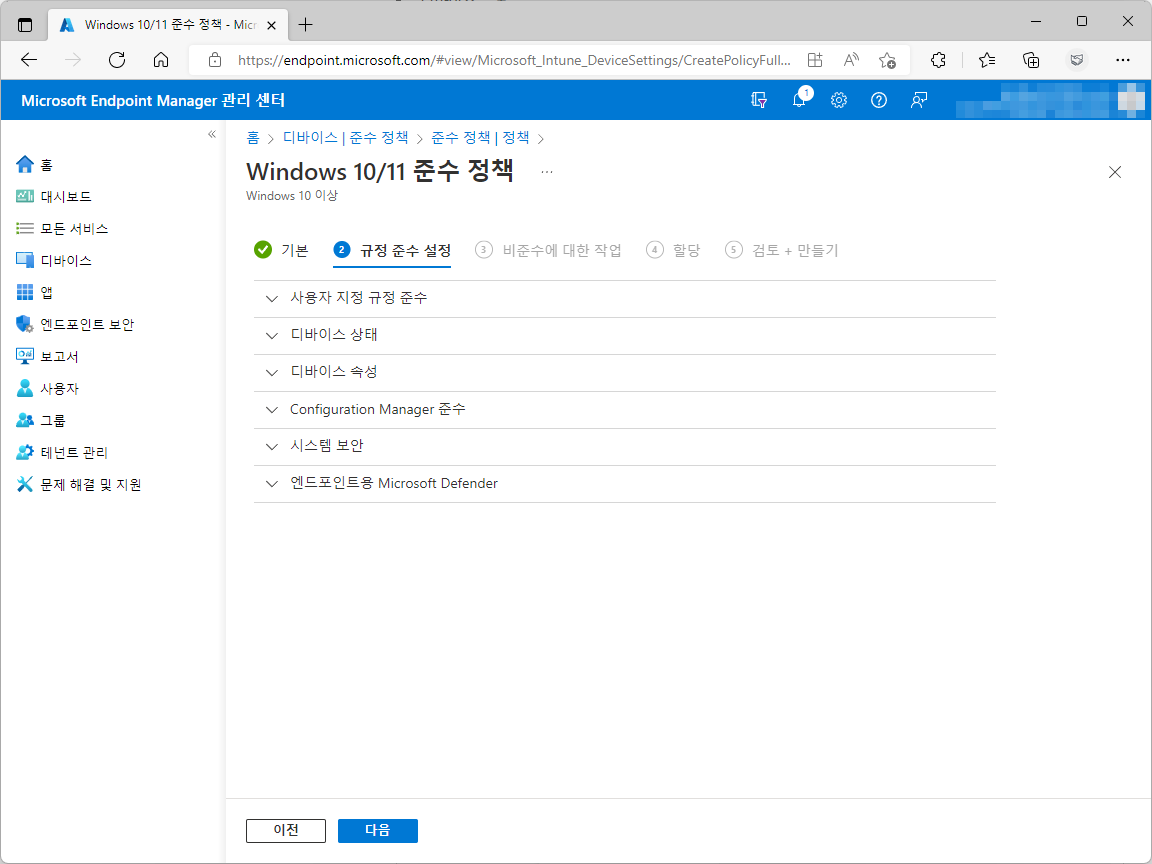Open the portal settings gear

pyautogui.click(x=839, y=100)
